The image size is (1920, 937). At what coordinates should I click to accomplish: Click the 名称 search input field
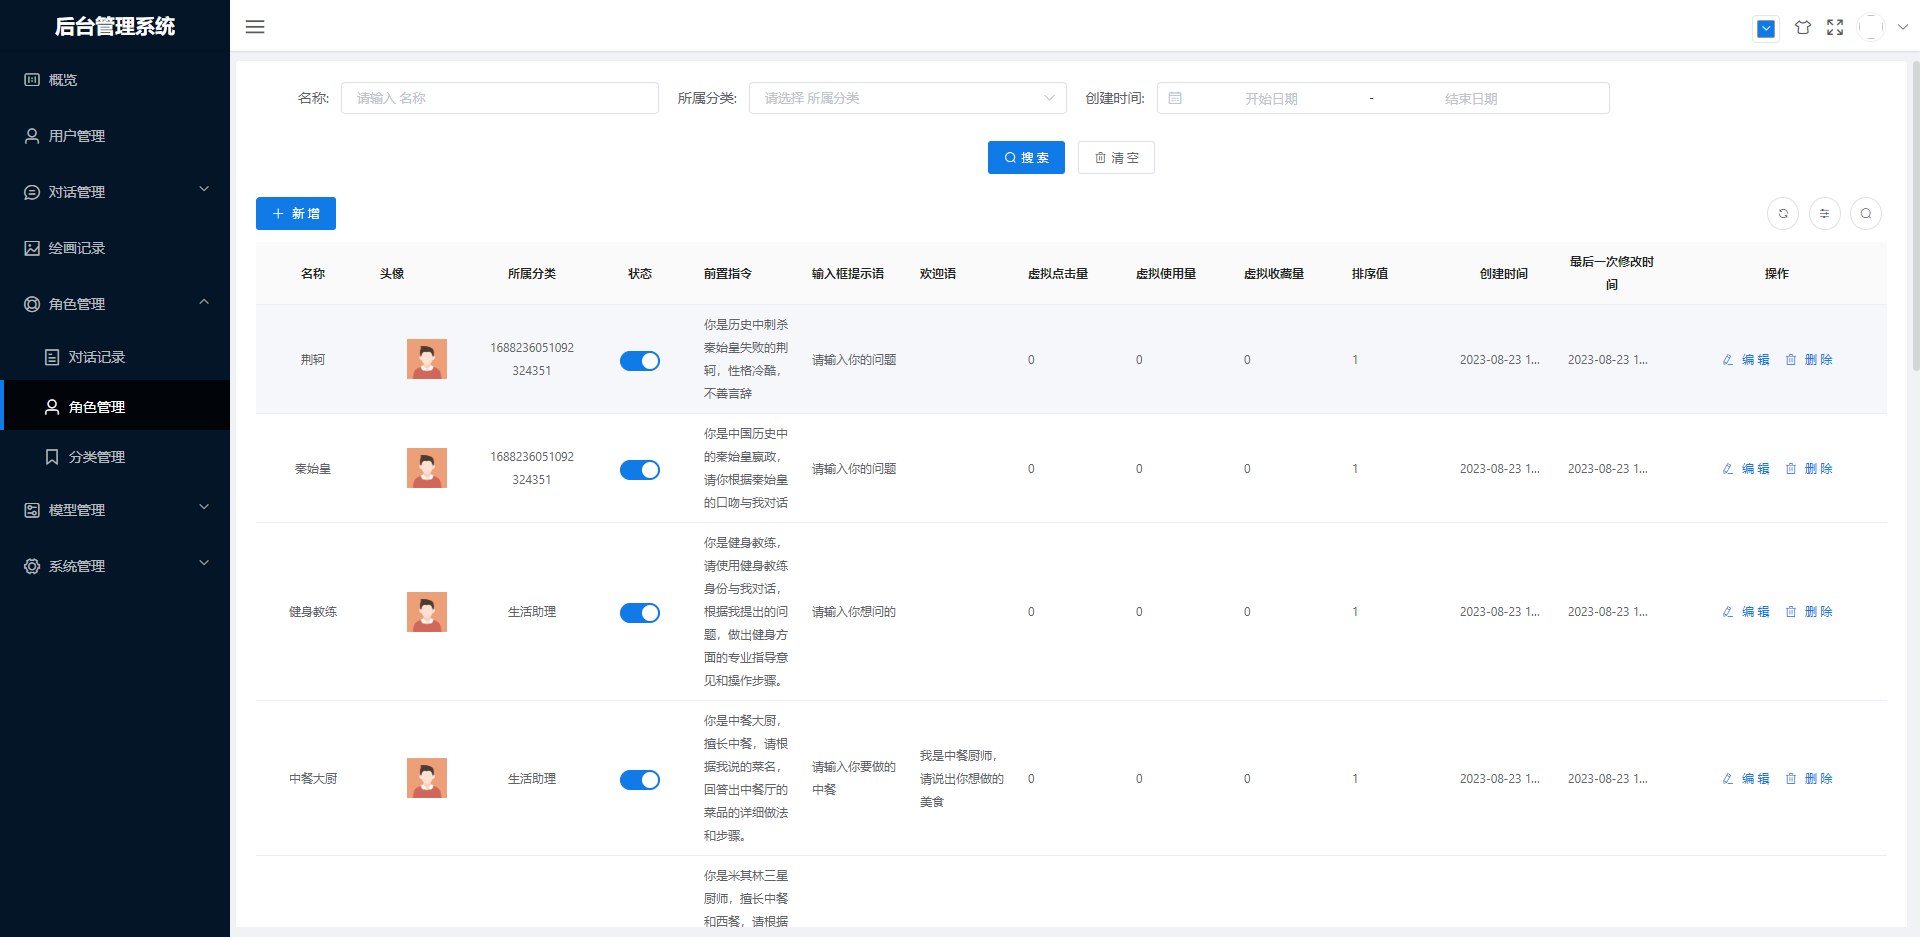coord(500,97)
